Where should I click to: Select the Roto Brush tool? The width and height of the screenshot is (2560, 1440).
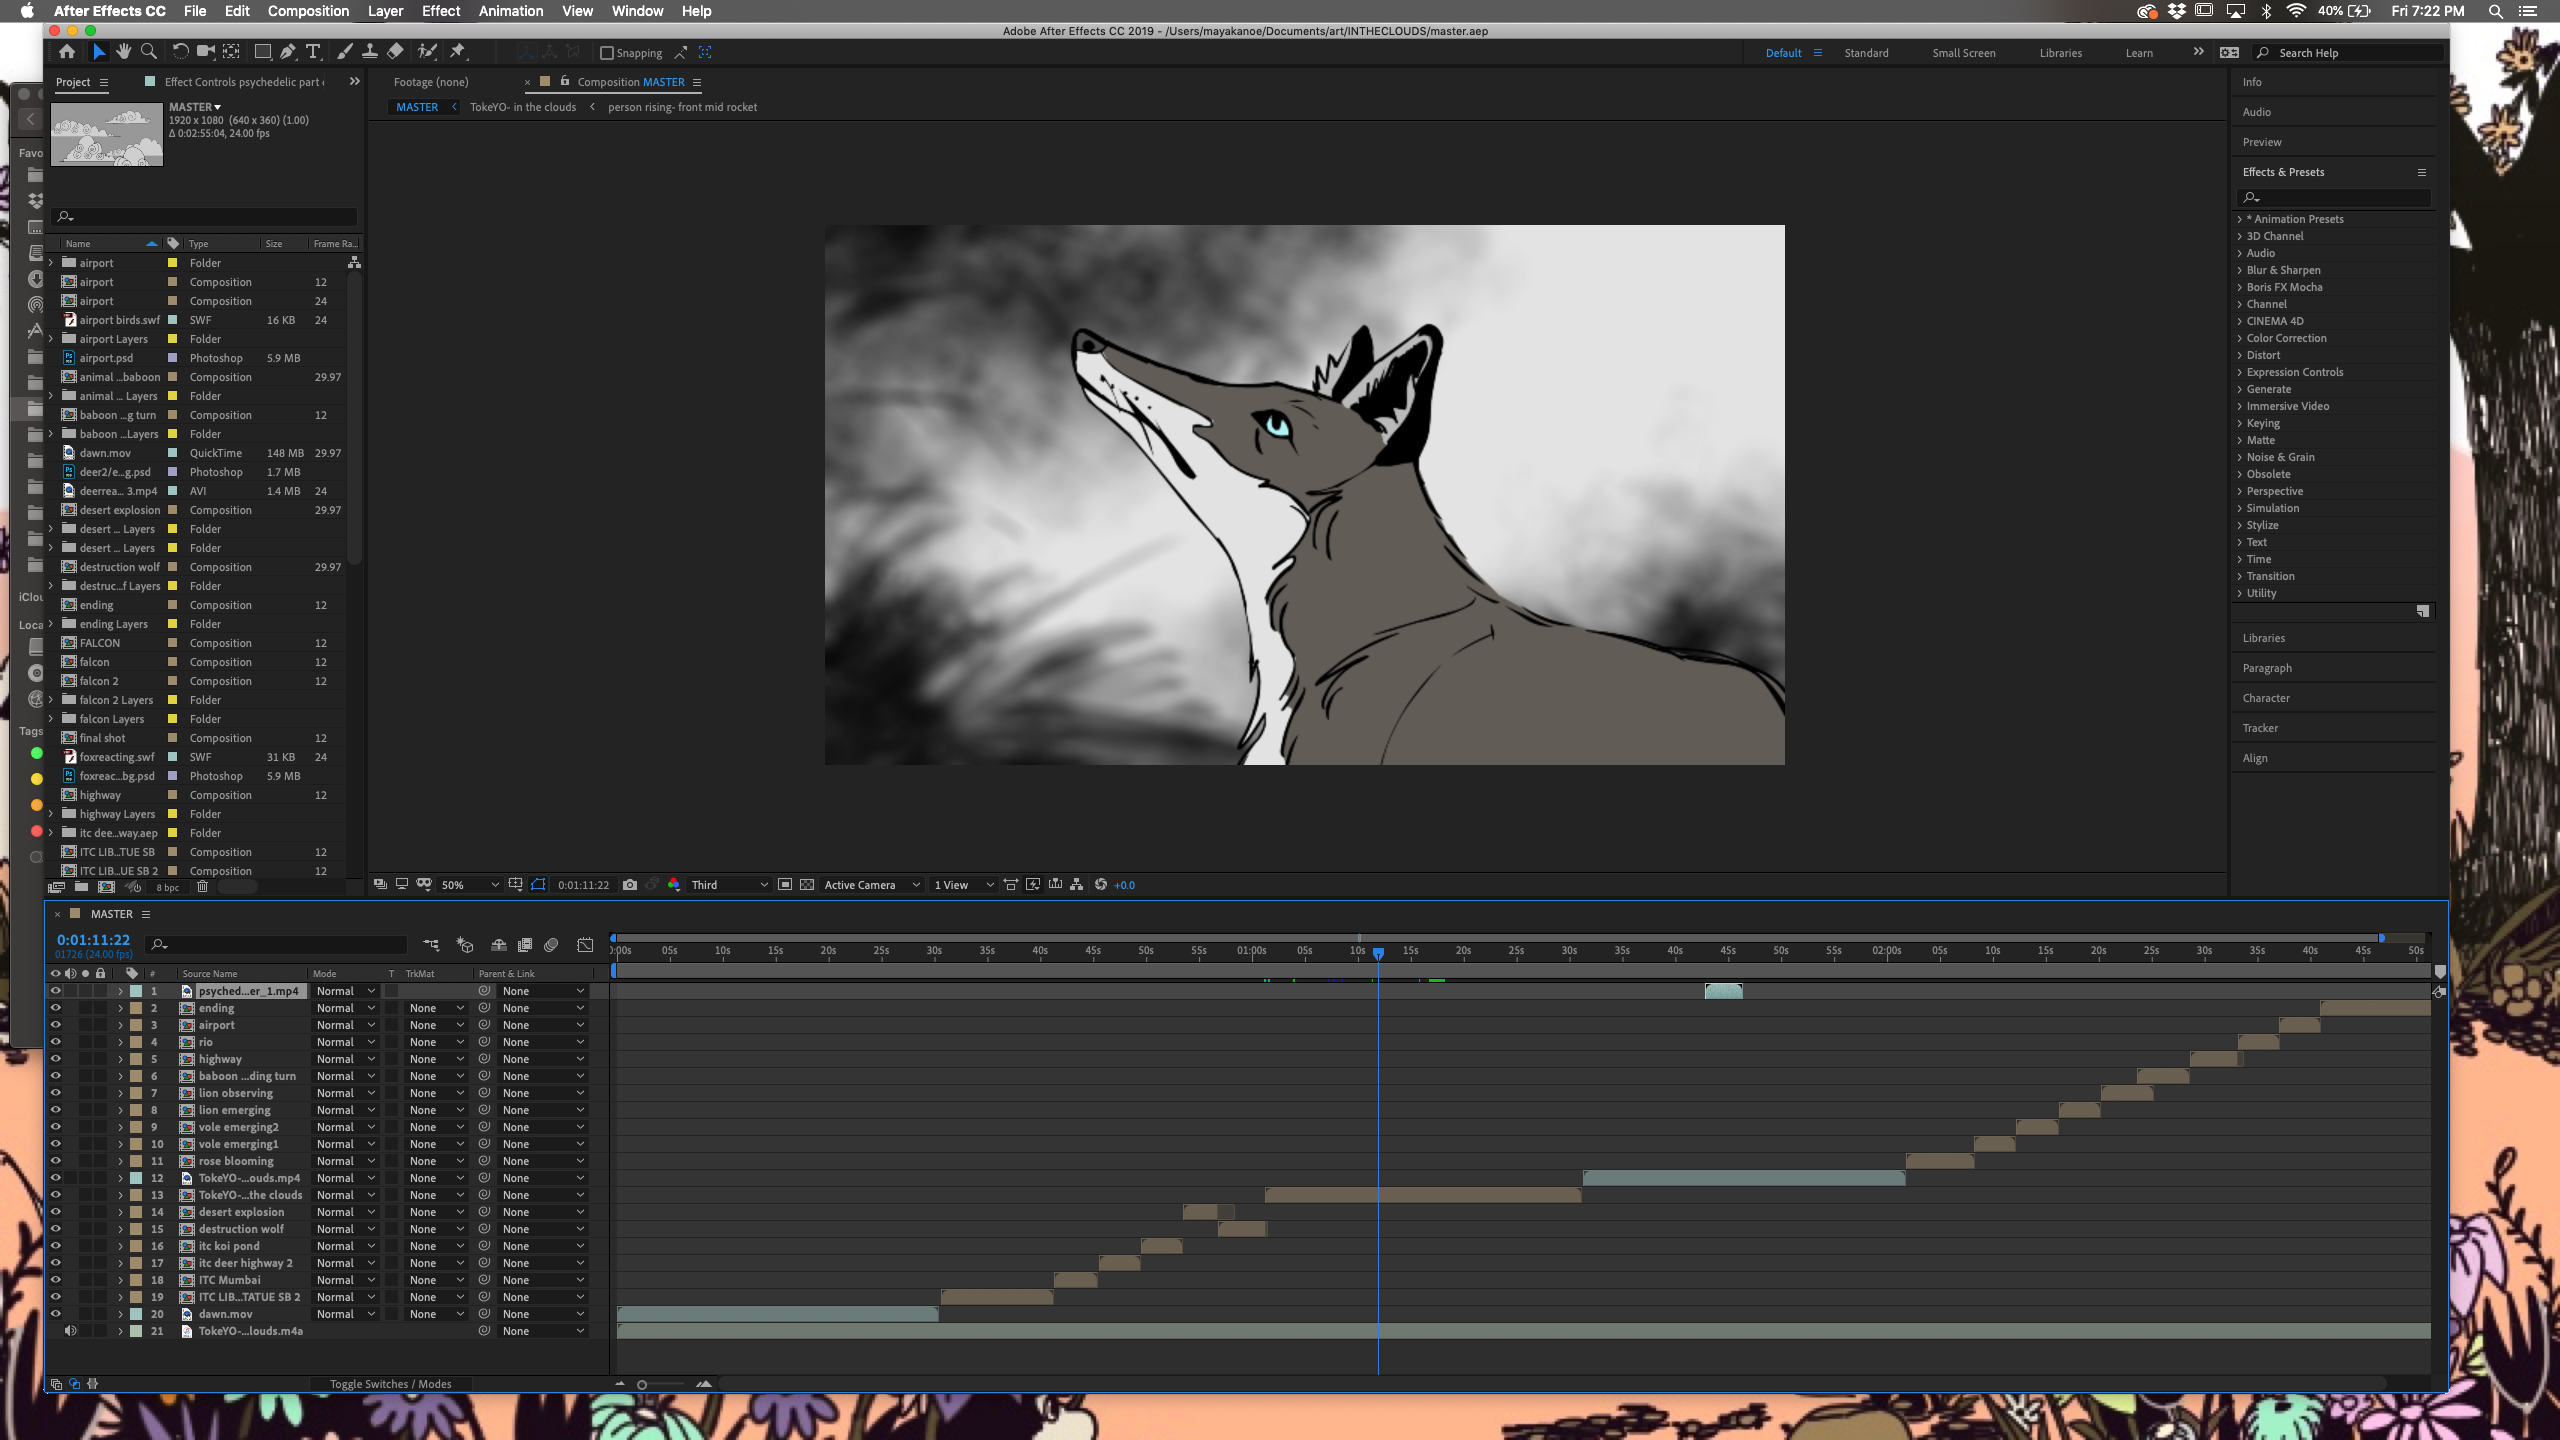(x=427, y=52)
